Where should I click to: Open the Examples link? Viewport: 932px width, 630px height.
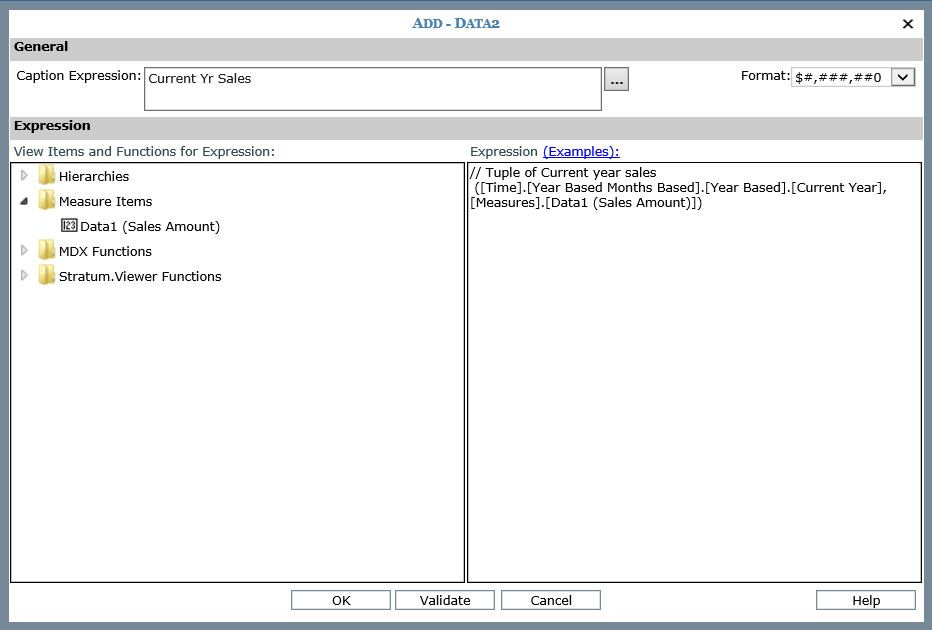(x=581, y=152)
